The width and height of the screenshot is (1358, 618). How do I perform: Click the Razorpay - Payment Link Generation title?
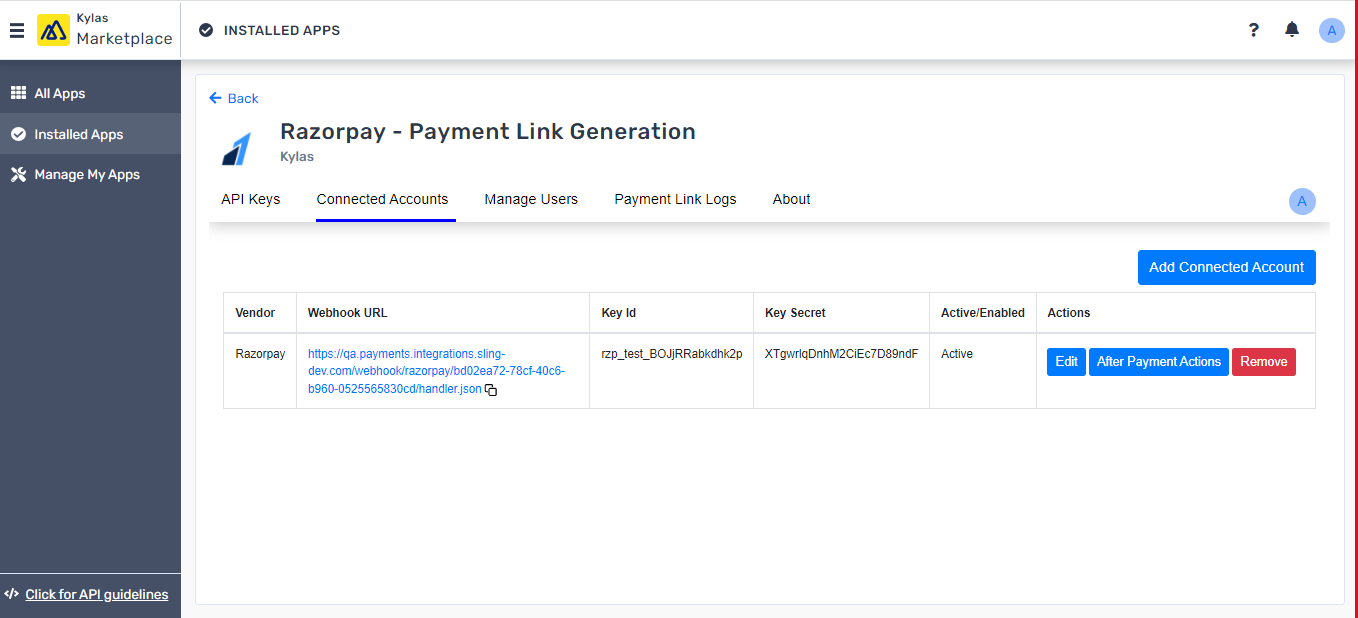[488, 131]
